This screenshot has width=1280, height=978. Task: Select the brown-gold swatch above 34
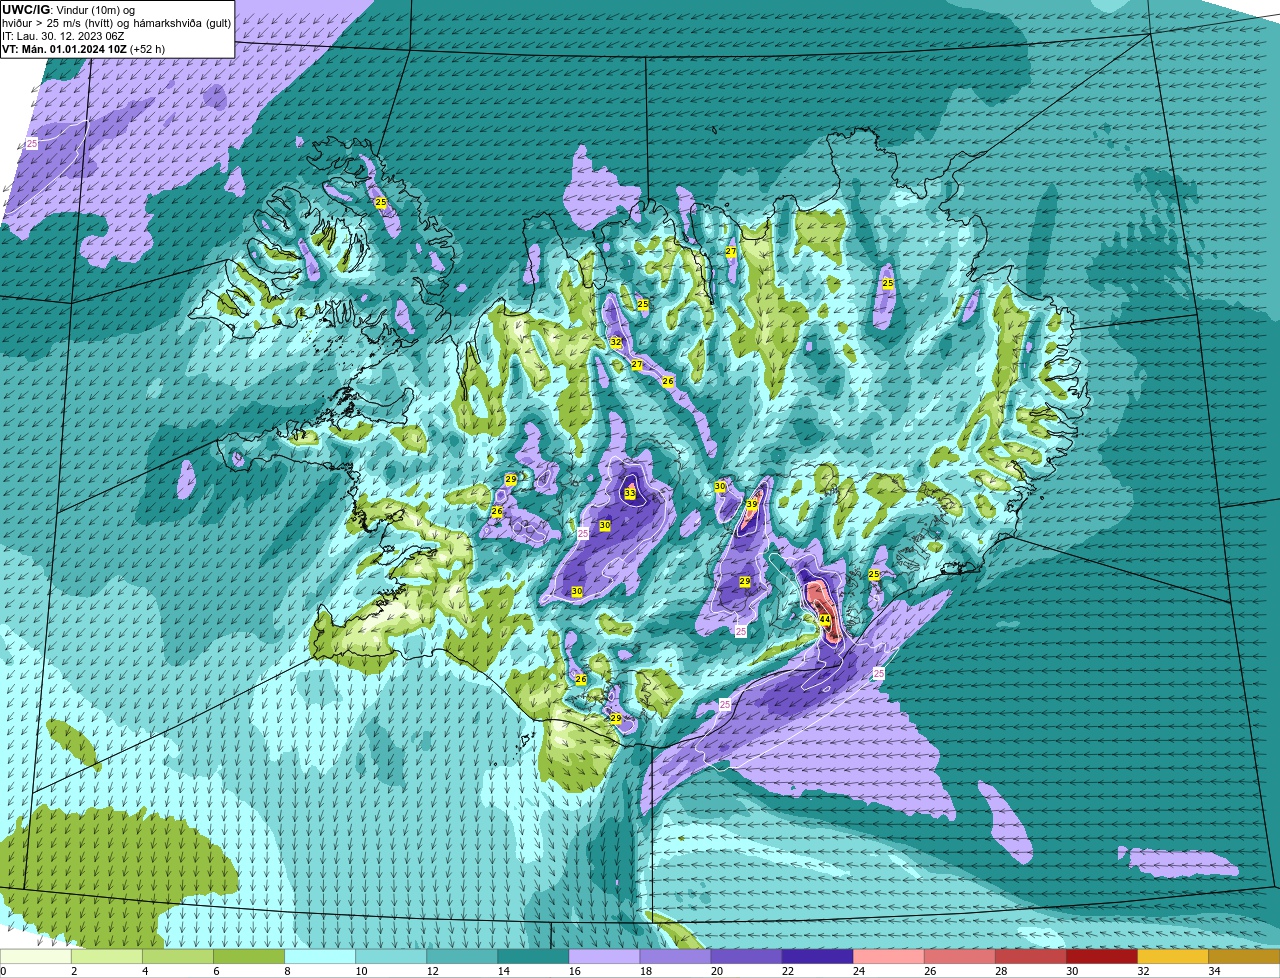1243,957
